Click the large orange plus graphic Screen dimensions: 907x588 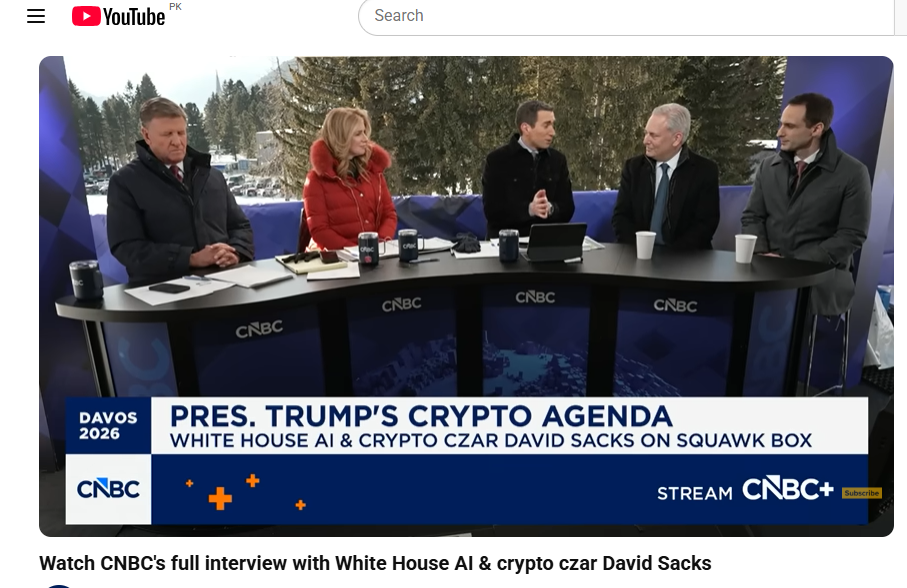click(x=220, y=498)
